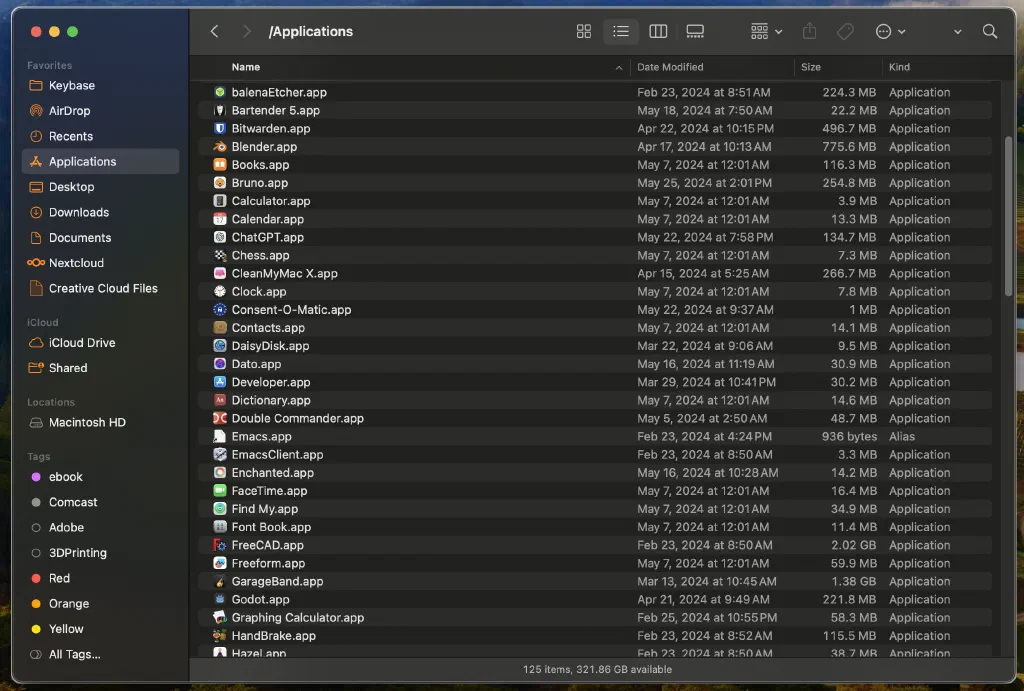Select the Calendar.app icon

pos(220,219)
